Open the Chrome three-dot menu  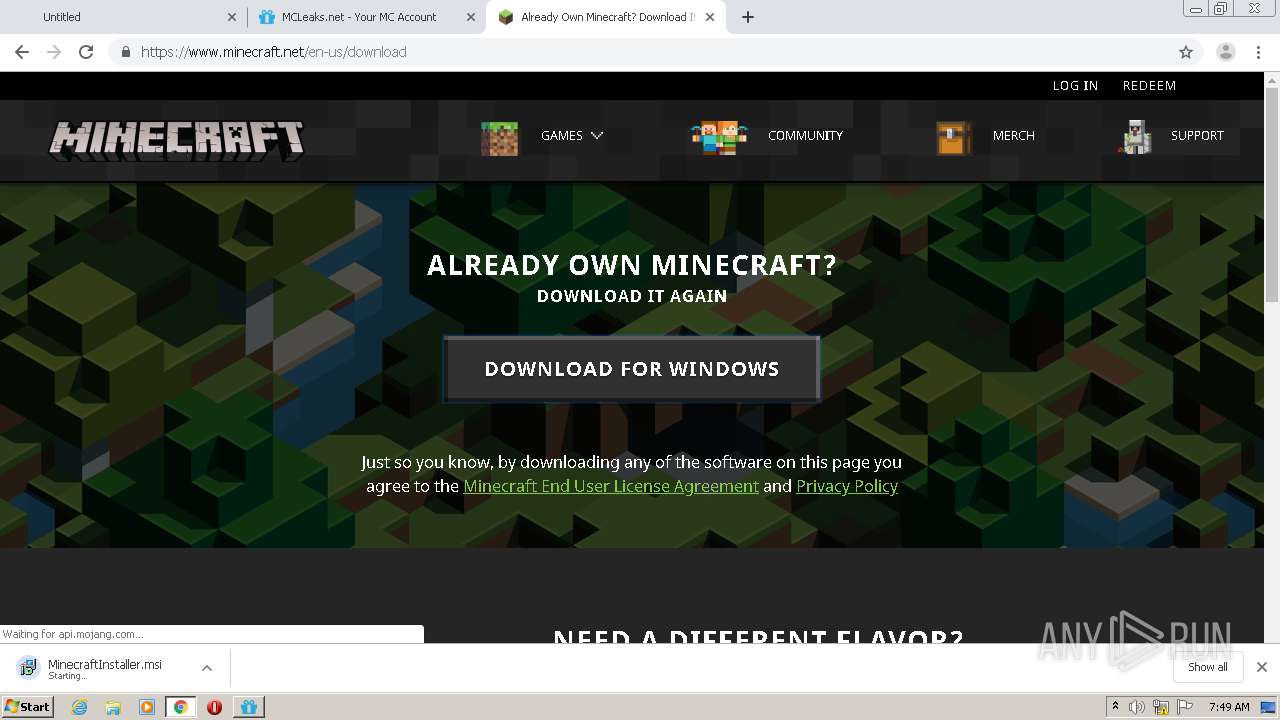tap(1259, 52)
